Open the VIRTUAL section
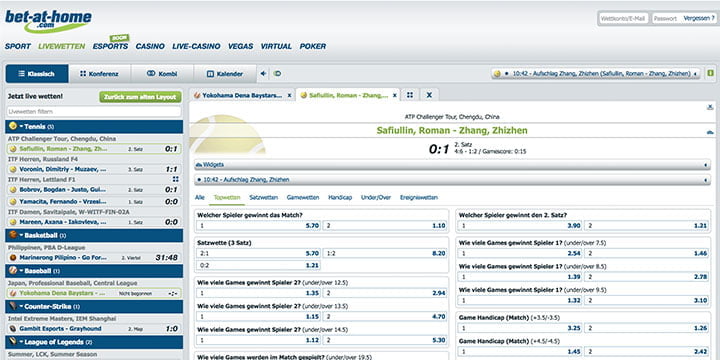The image size is (720, 360). (x=276, y=46)
